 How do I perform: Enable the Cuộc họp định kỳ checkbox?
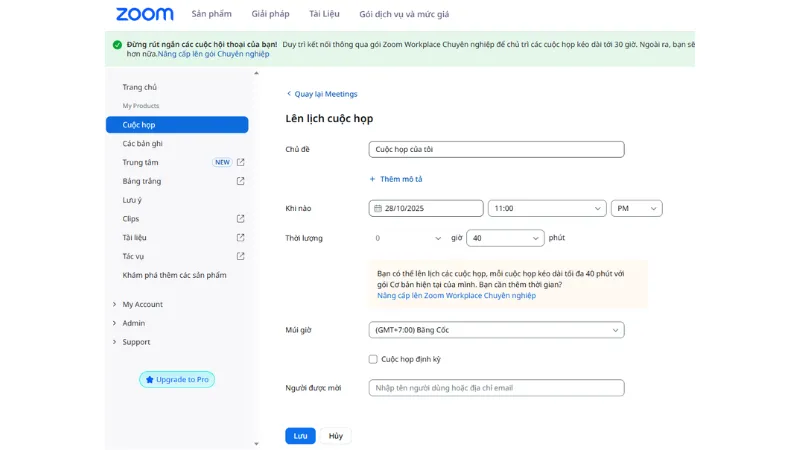click(373, 358)
